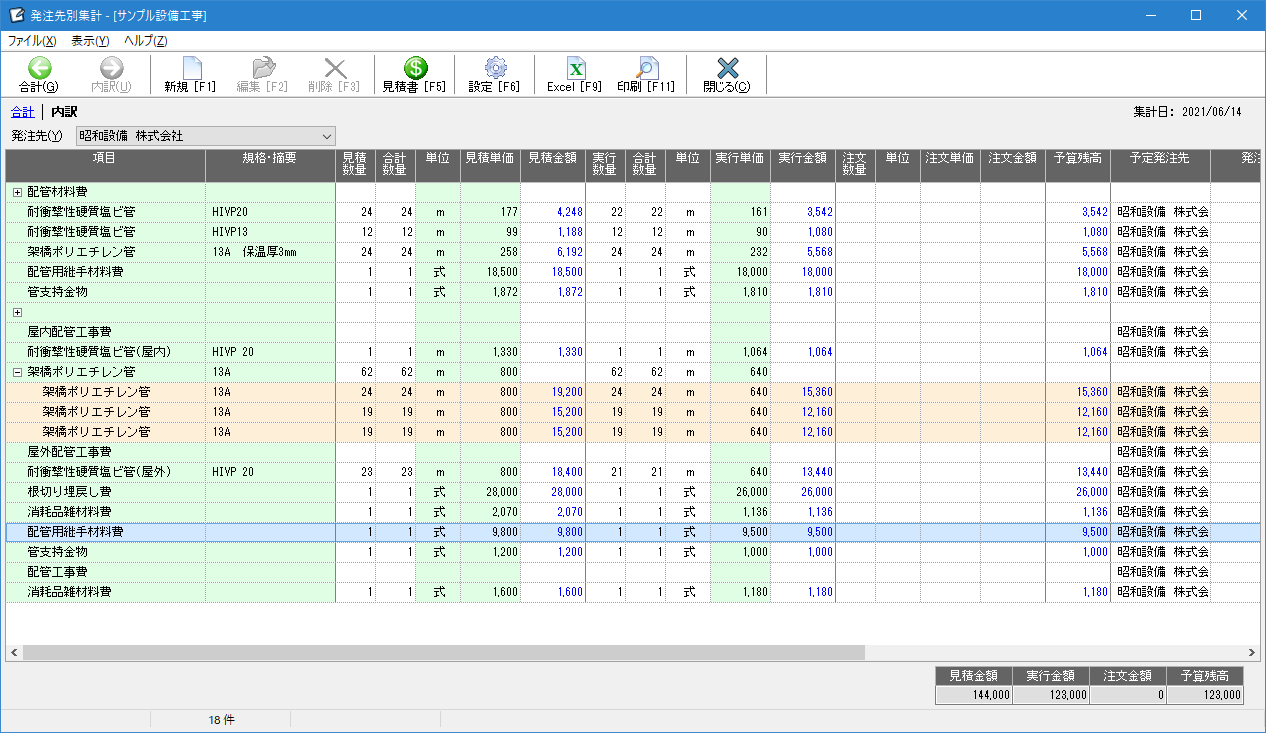
Task: Select the 耐衝撃性硬質塩ビ管 HIVP20 row
Action: (x=632, y=212)
